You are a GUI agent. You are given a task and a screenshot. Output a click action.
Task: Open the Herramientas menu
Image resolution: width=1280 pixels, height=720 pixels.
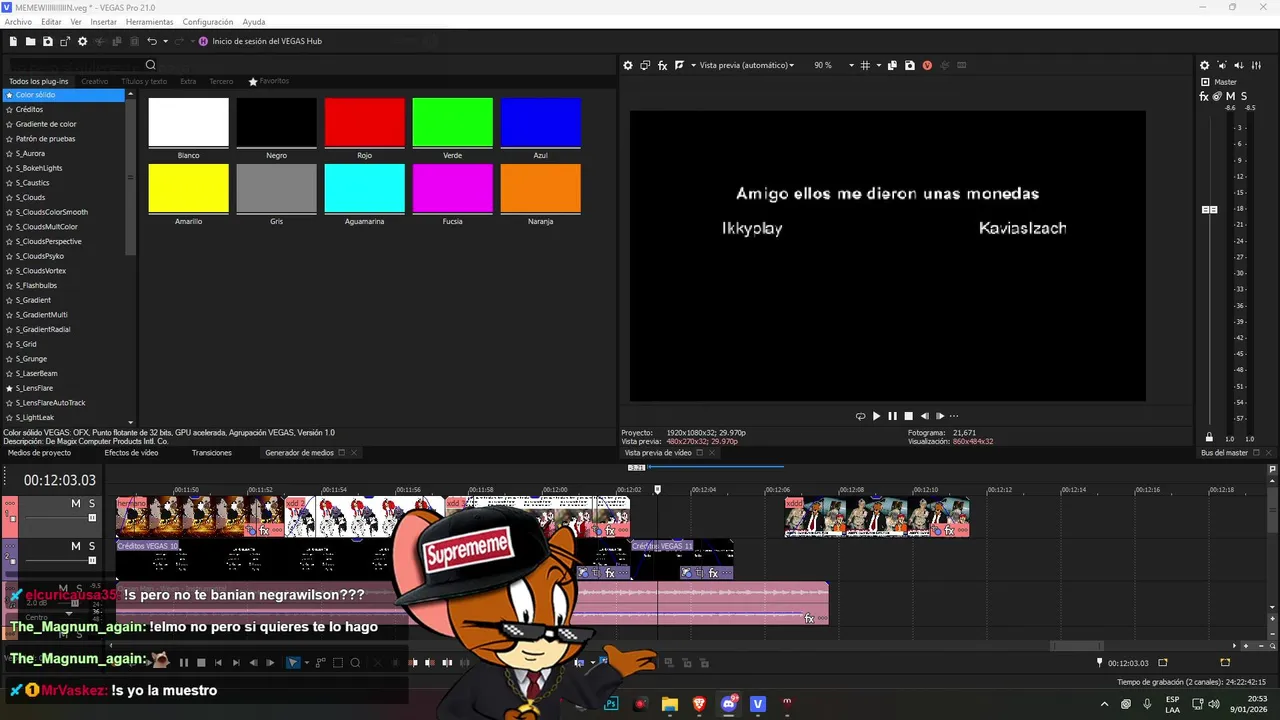tap(149, 21)
